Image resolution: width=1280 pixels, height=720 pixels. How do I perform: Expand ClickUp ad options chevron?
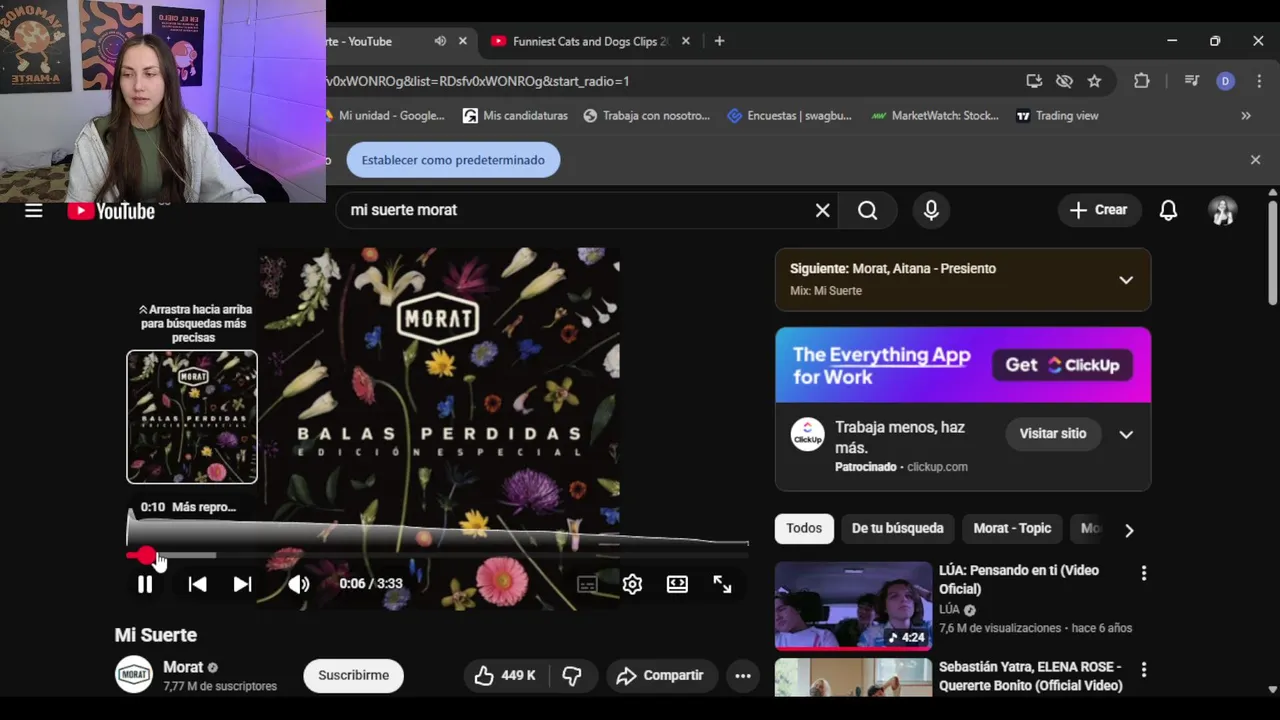tap(1126, 434)
